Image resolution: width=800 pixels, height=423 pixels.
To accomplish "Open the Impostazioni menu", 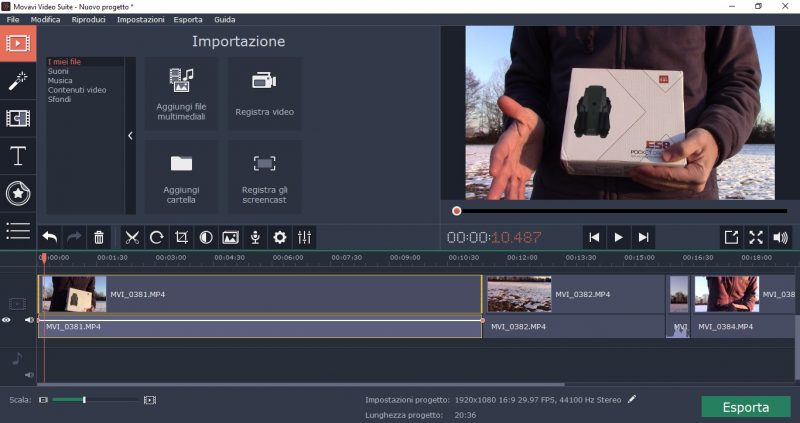I will tap(140, 19).
